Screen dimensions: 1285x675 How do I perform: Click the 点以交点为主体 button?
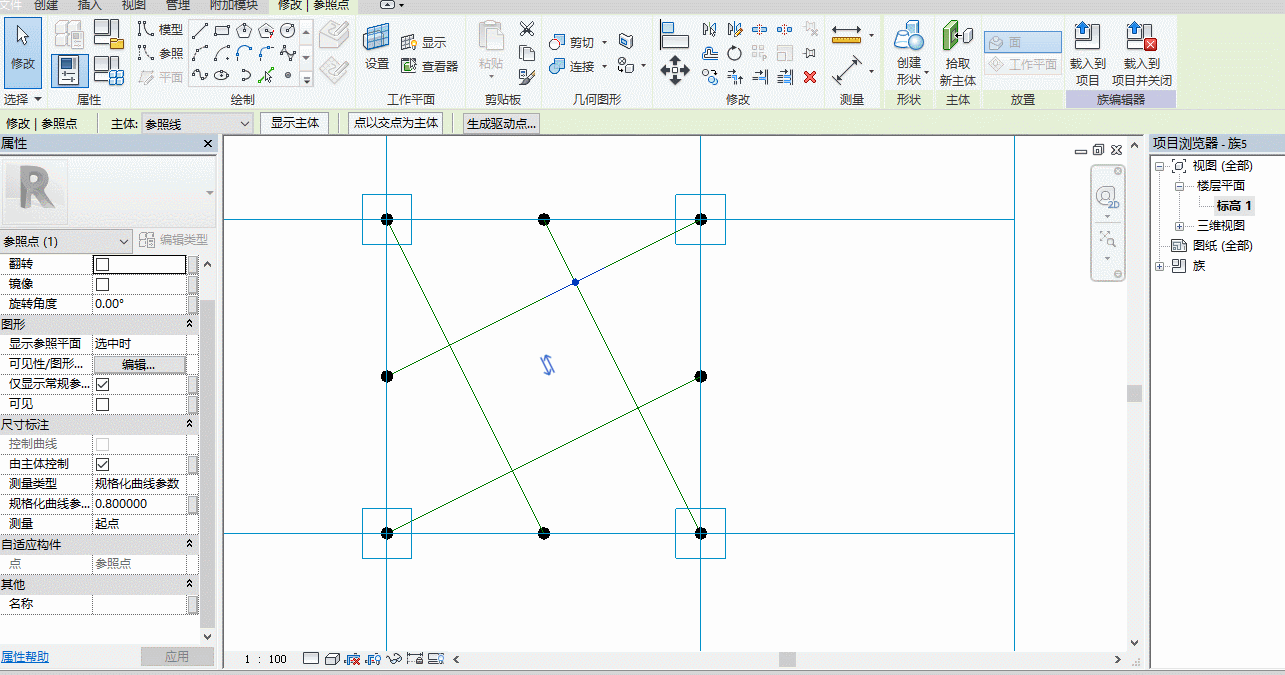tap(397, 123)
